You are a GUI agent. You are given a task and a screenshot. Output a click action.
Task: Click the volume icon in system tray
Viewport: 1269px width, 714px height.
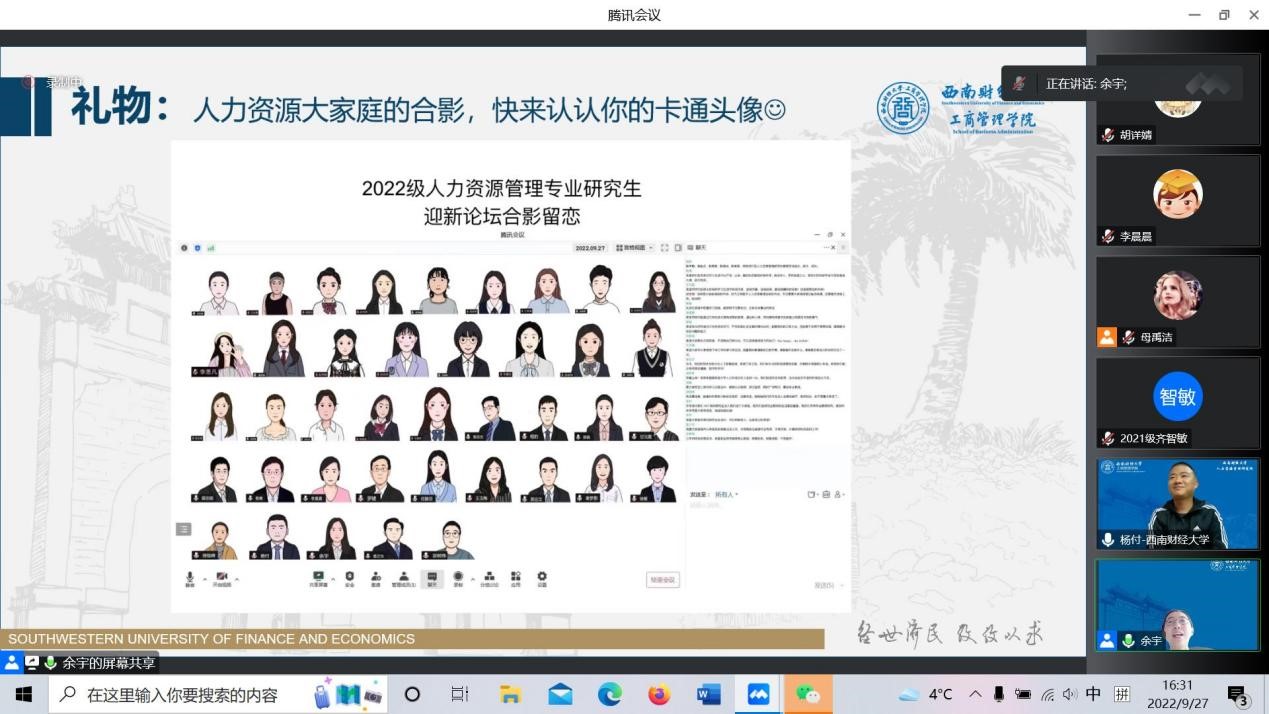(x=1069, y=694)
